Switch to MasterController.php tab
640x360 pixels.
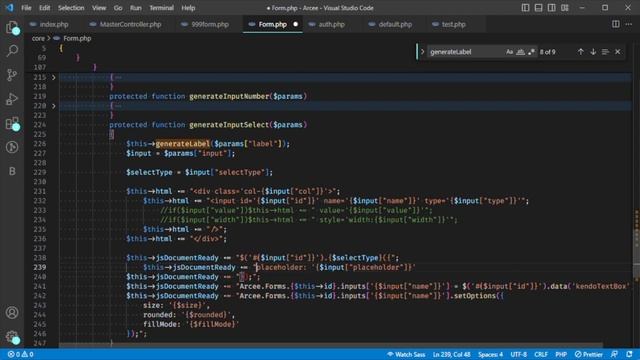[130, 24]
